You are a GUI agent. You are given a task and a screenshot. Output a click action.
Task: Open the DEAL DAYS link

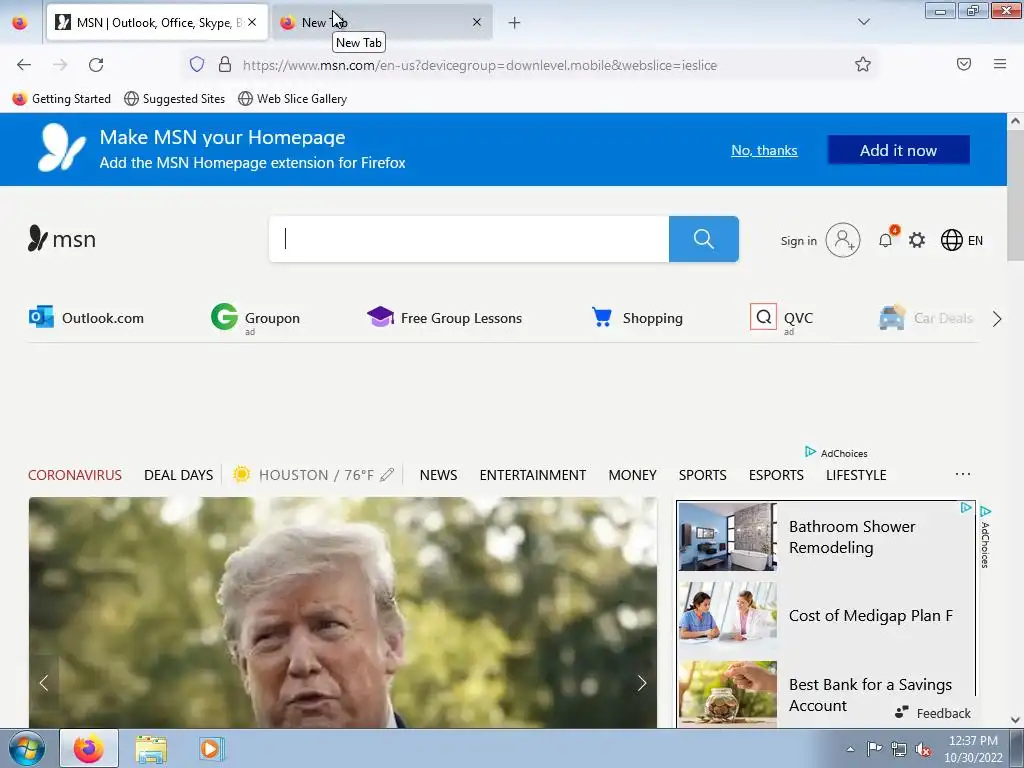[178, 475]
